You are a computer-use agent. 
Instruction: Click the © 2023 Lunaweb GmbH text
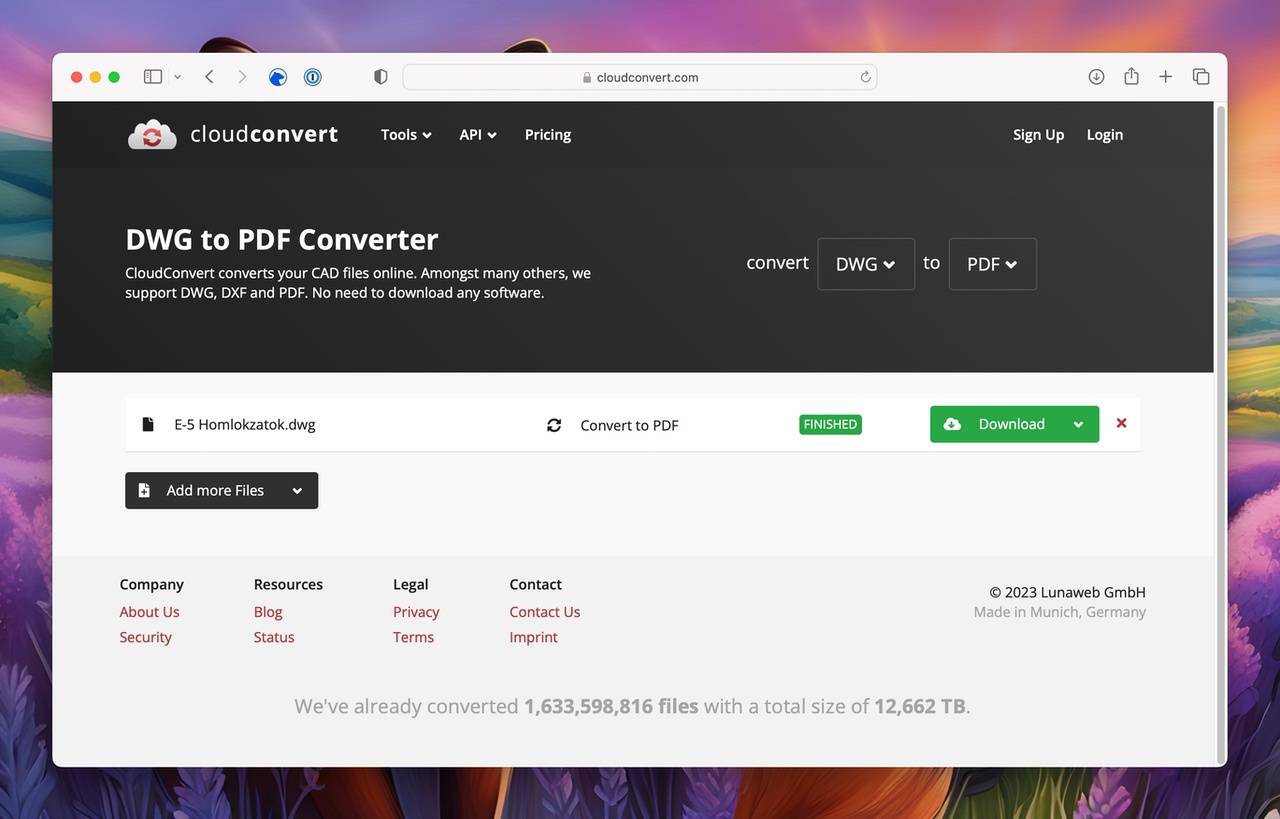click(x=1068, y=592)
